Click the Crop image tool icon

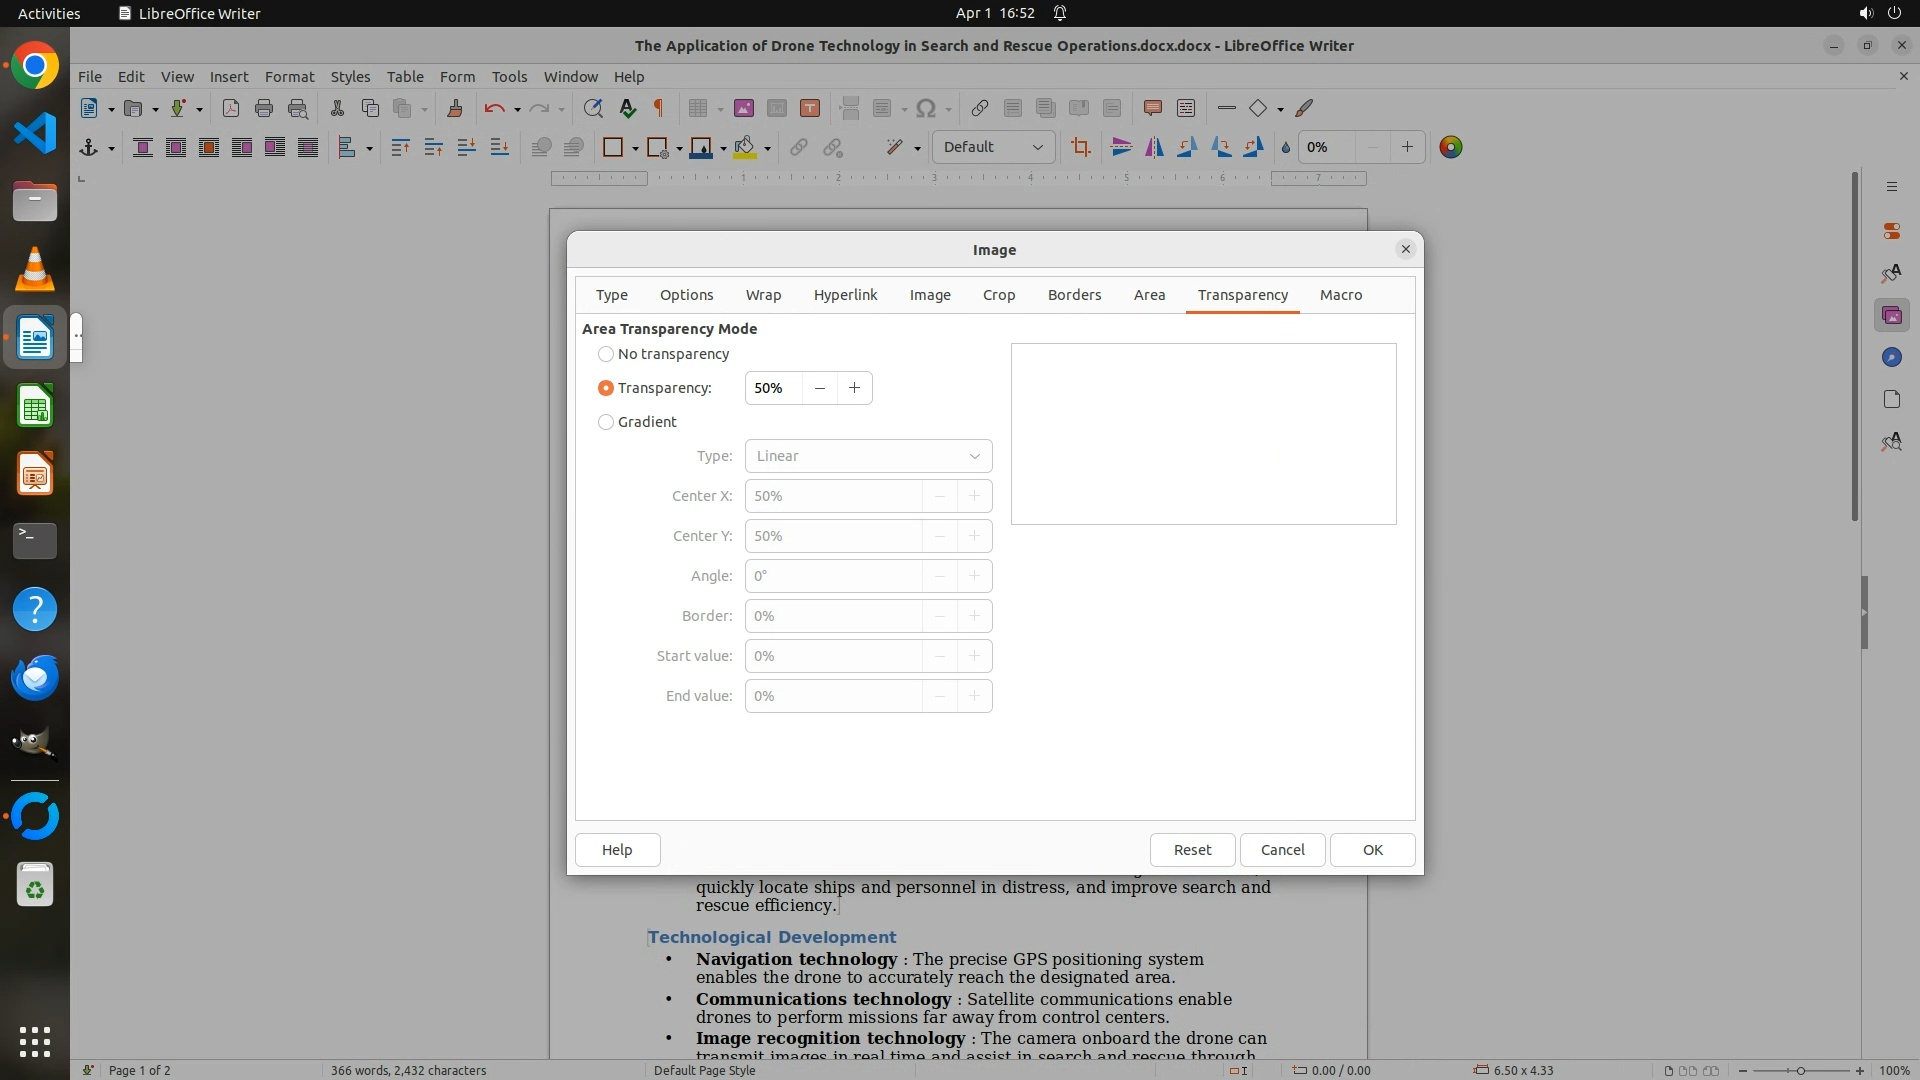click(x=1080, y=148)
